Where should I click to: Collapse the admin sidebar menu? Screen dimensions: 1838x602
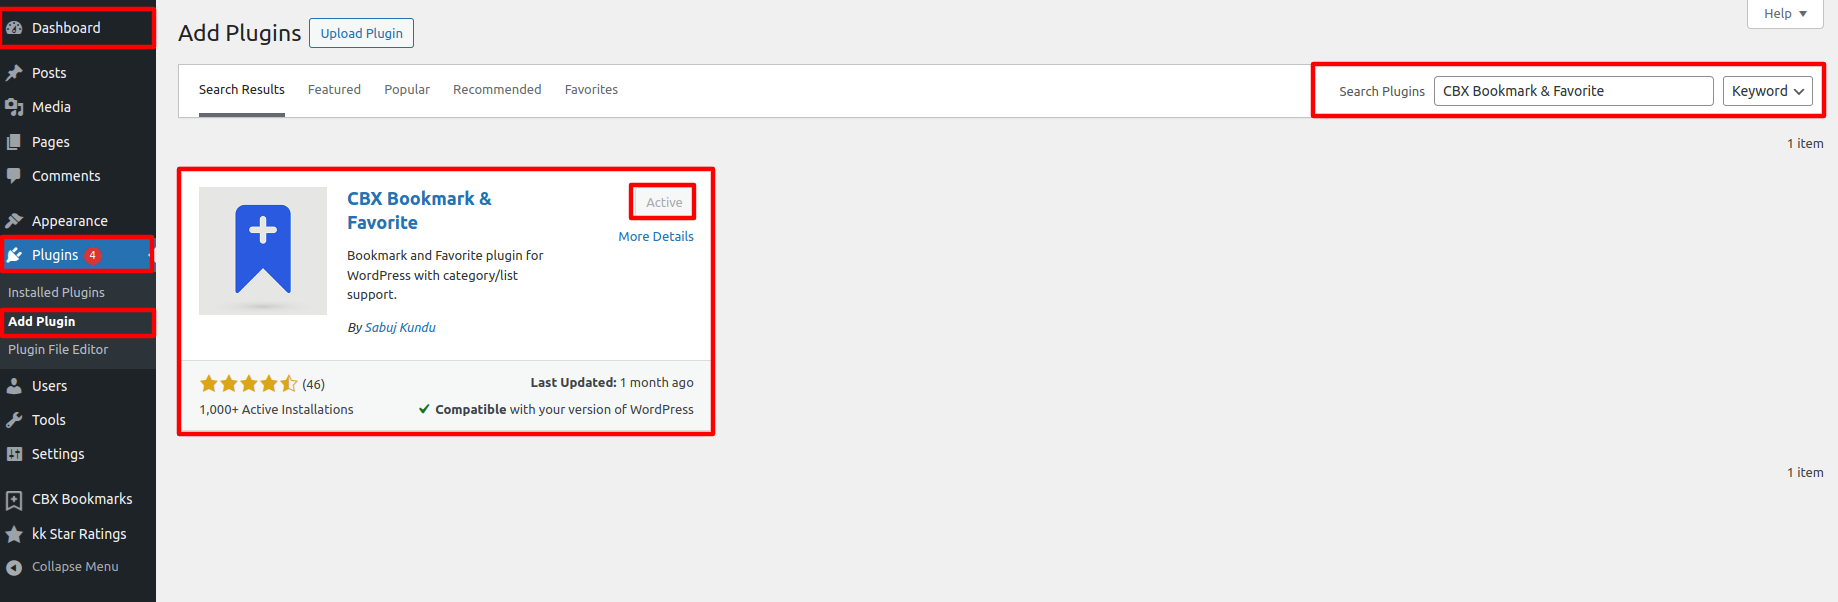click(x=74, y=567)
